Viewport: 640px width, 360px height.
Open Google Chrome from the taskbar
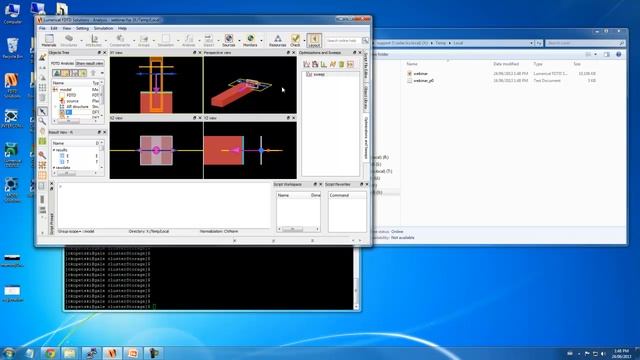pyautogui.click(x=50, y=353)
